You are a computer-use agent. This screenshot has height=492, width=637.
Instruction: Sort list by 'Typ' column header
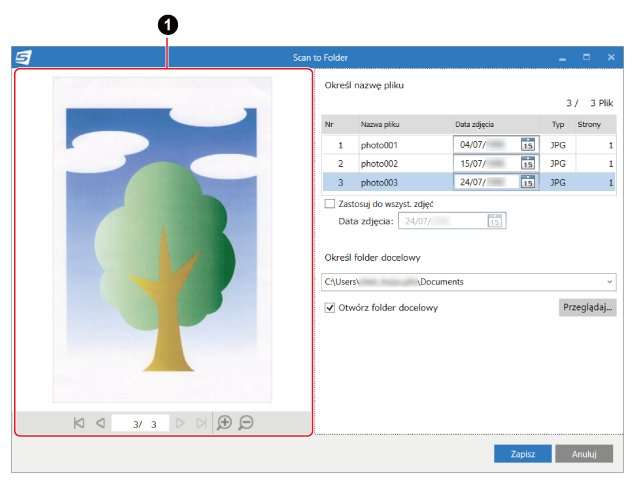click(558, 124)
